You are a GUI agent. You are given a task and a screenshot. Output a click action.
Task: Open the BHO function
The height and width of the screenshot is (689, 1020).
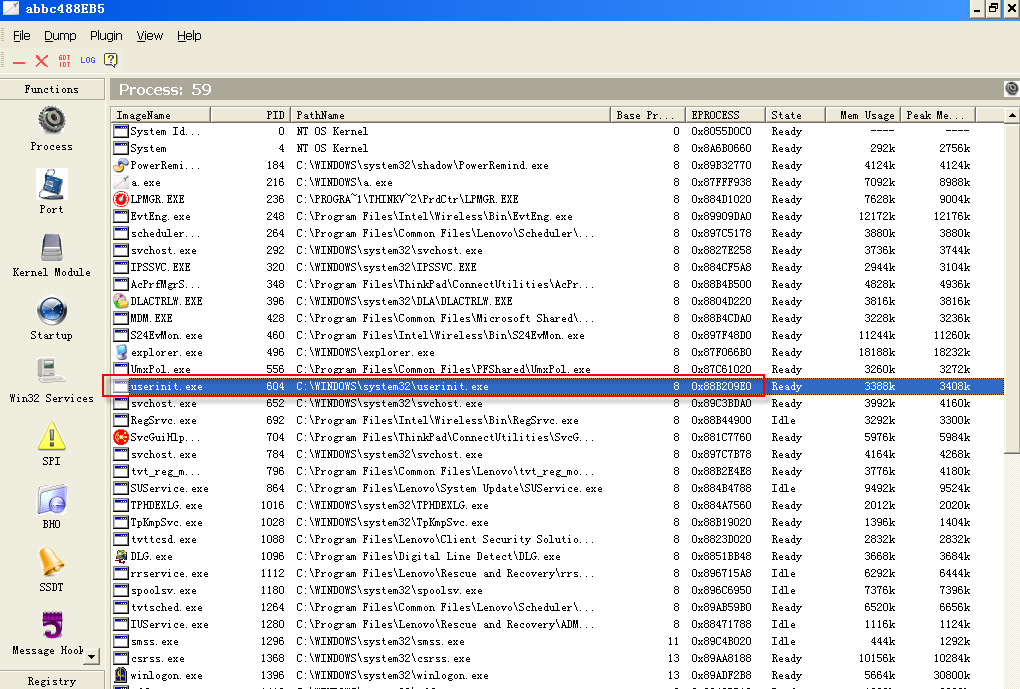tap(51, 500)
